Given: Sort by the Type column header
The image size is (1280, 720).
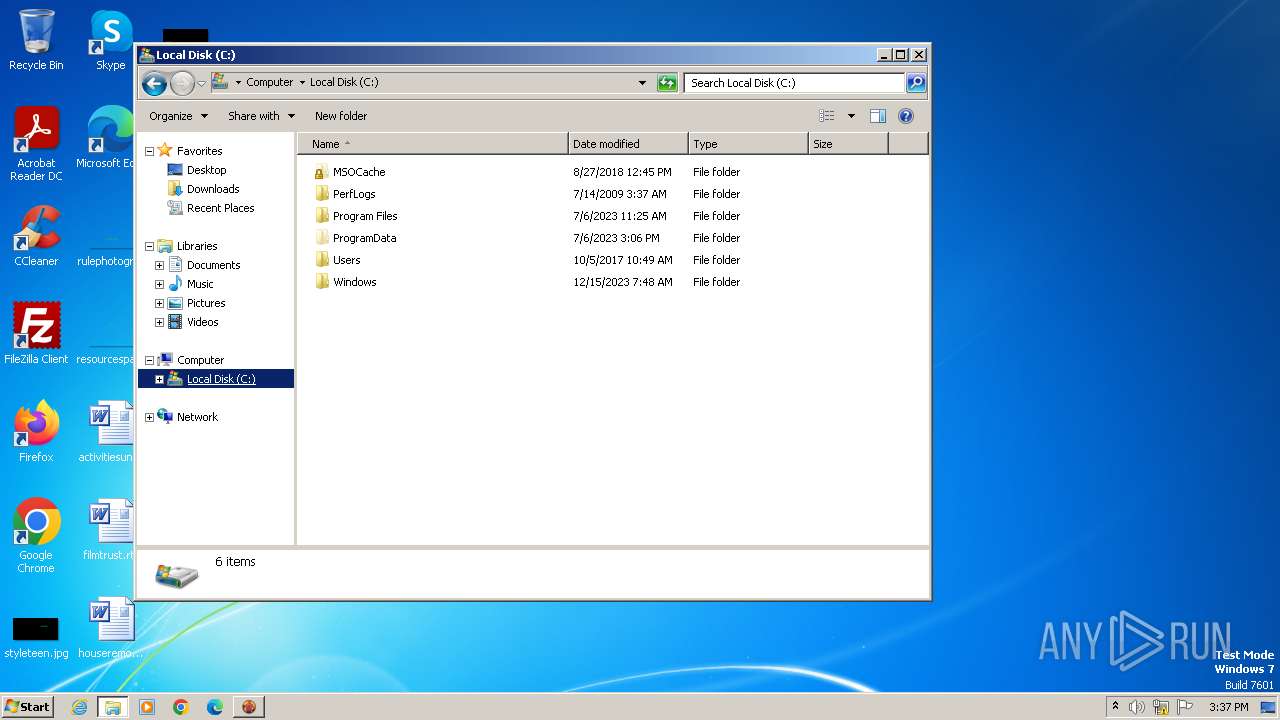Looking at the screenshot, I should (x=748, y=144).
